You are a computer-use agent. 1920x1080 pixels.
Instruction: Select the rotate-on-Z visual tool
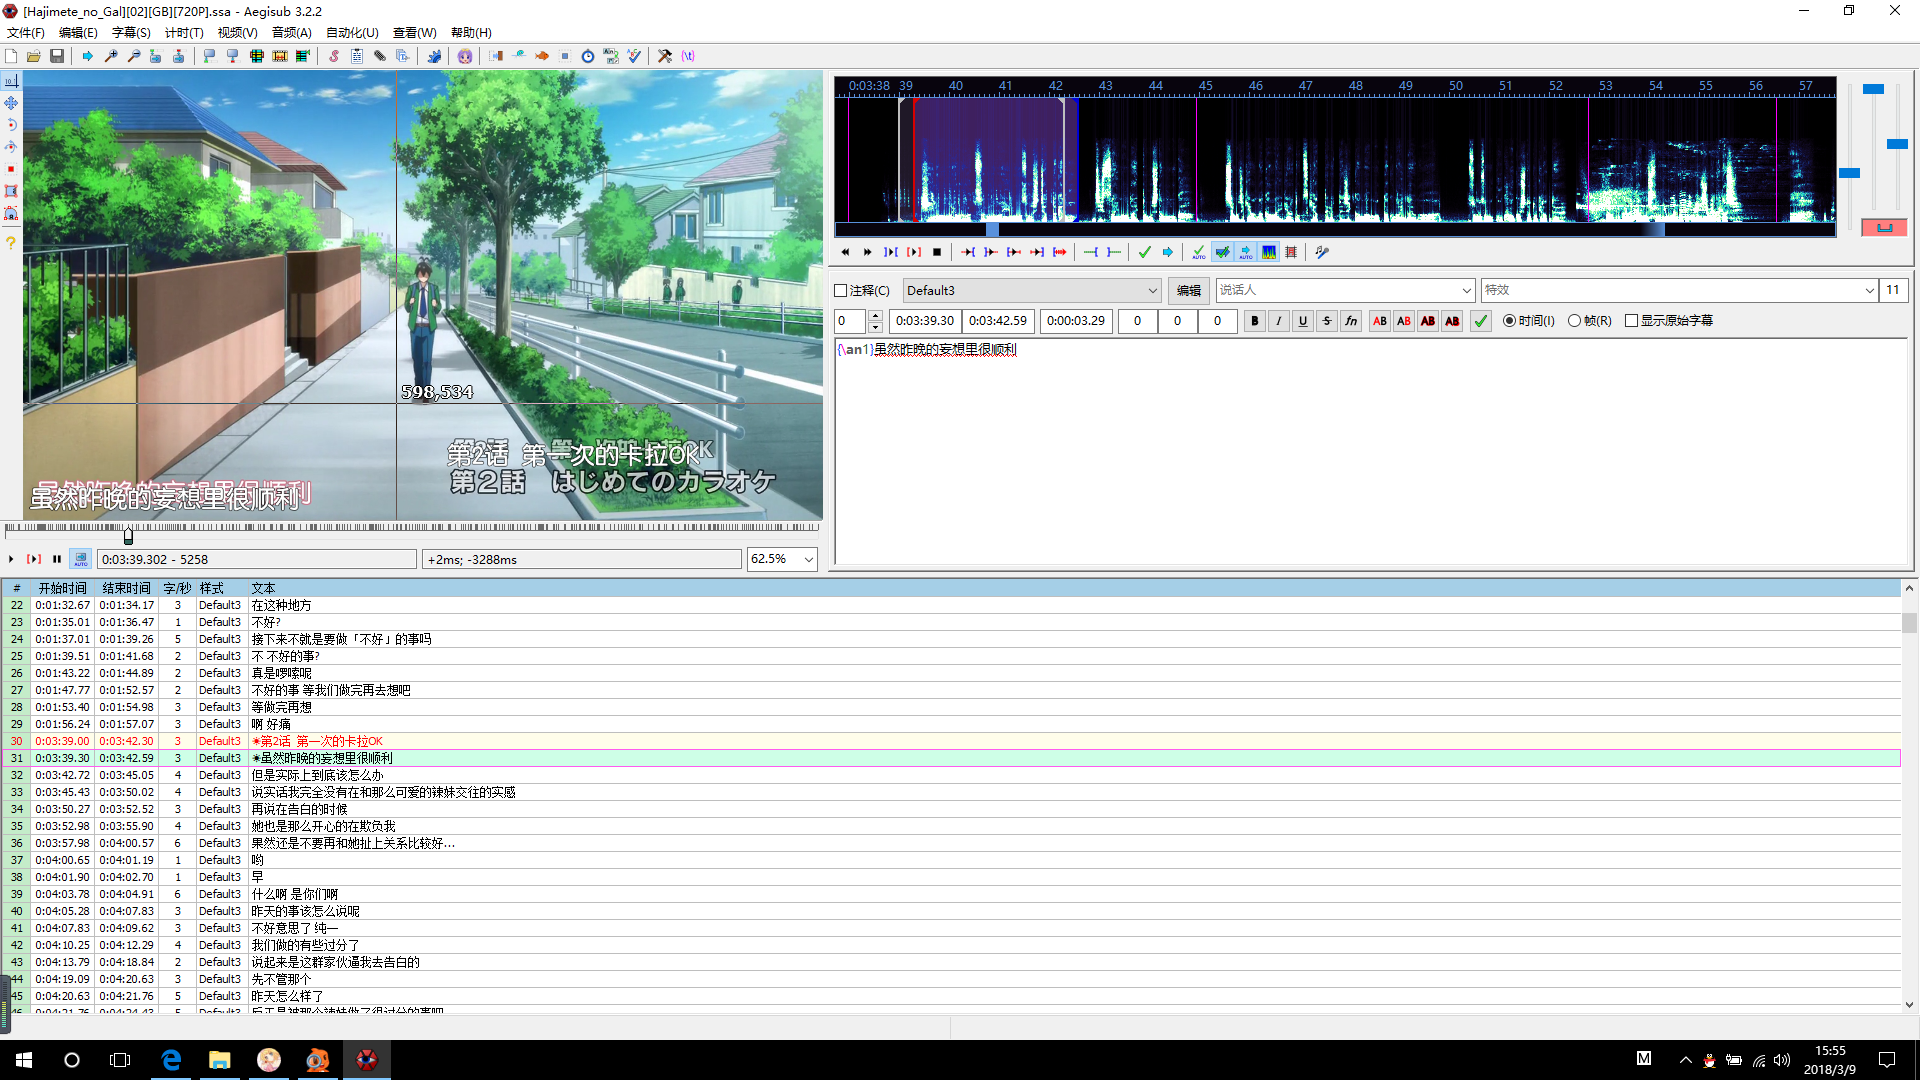pyautogui.click(x=11, y=125)
